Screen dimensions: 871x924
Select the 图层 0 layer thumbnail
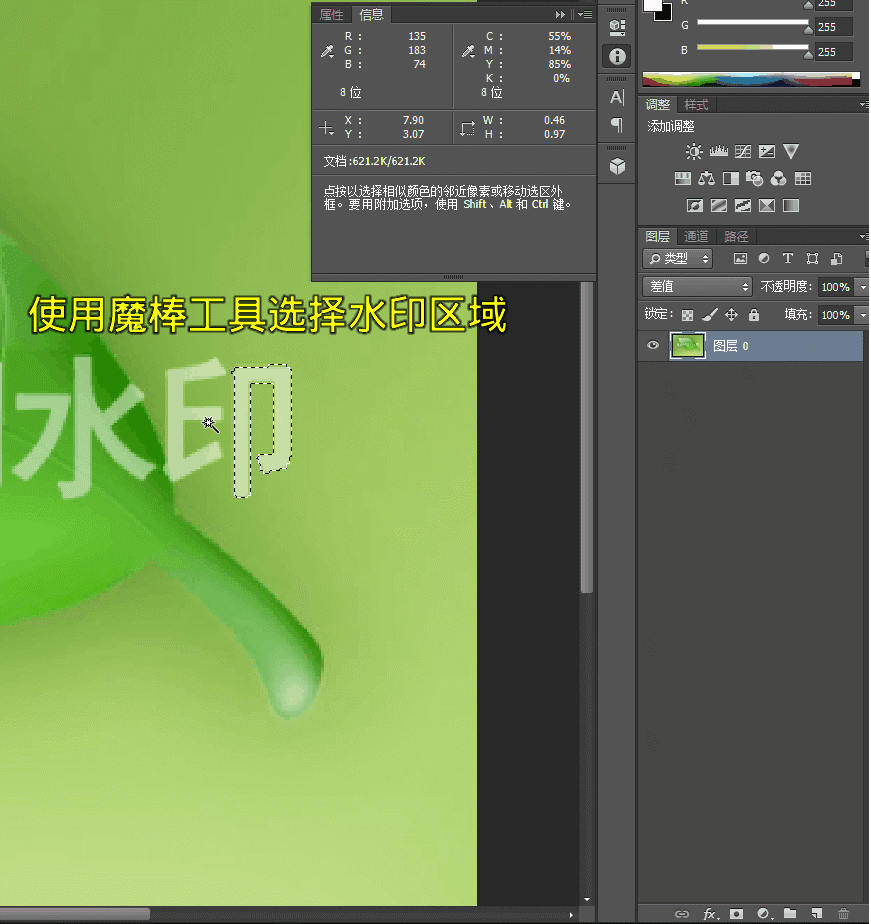coord(687,346)
